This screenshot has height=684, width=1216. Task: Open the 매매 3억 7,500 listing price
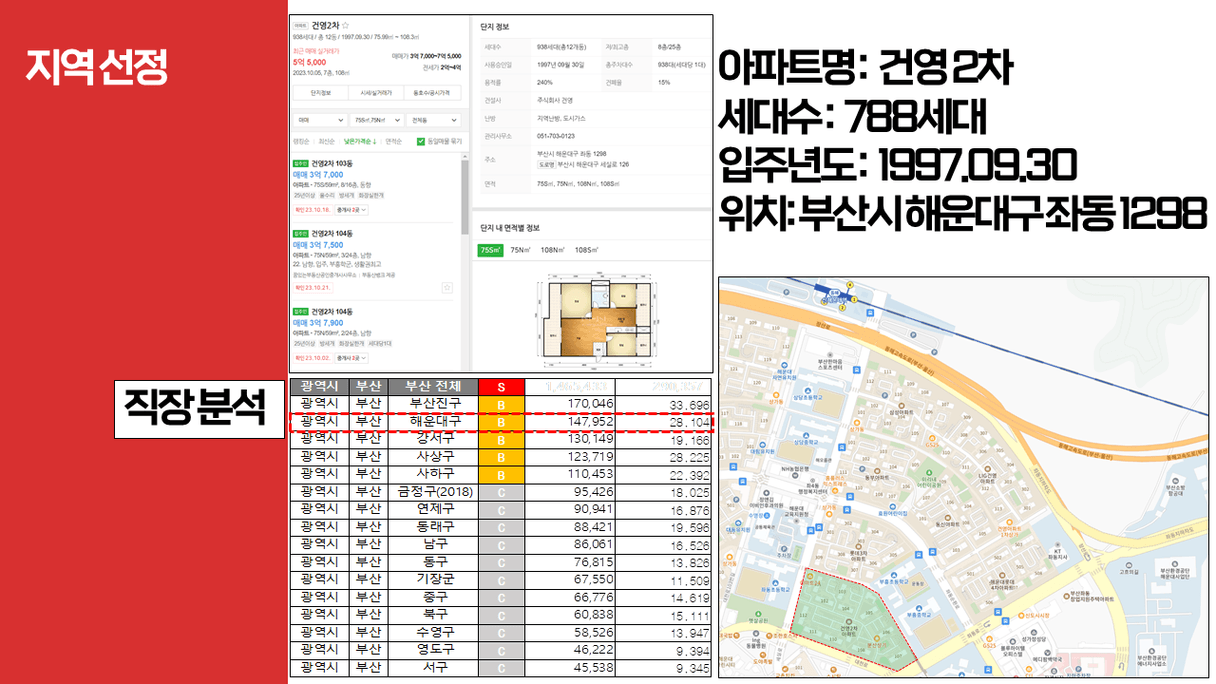318,245
